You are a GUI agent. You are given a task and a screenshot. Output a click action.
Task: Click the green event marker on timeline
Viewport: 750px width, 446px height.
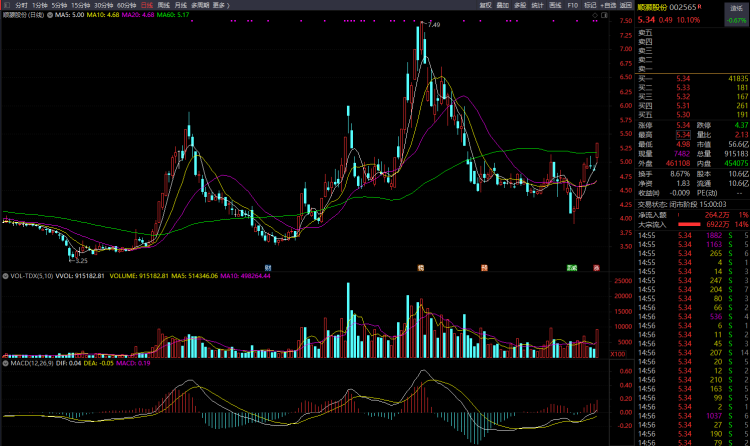(572, 268)
